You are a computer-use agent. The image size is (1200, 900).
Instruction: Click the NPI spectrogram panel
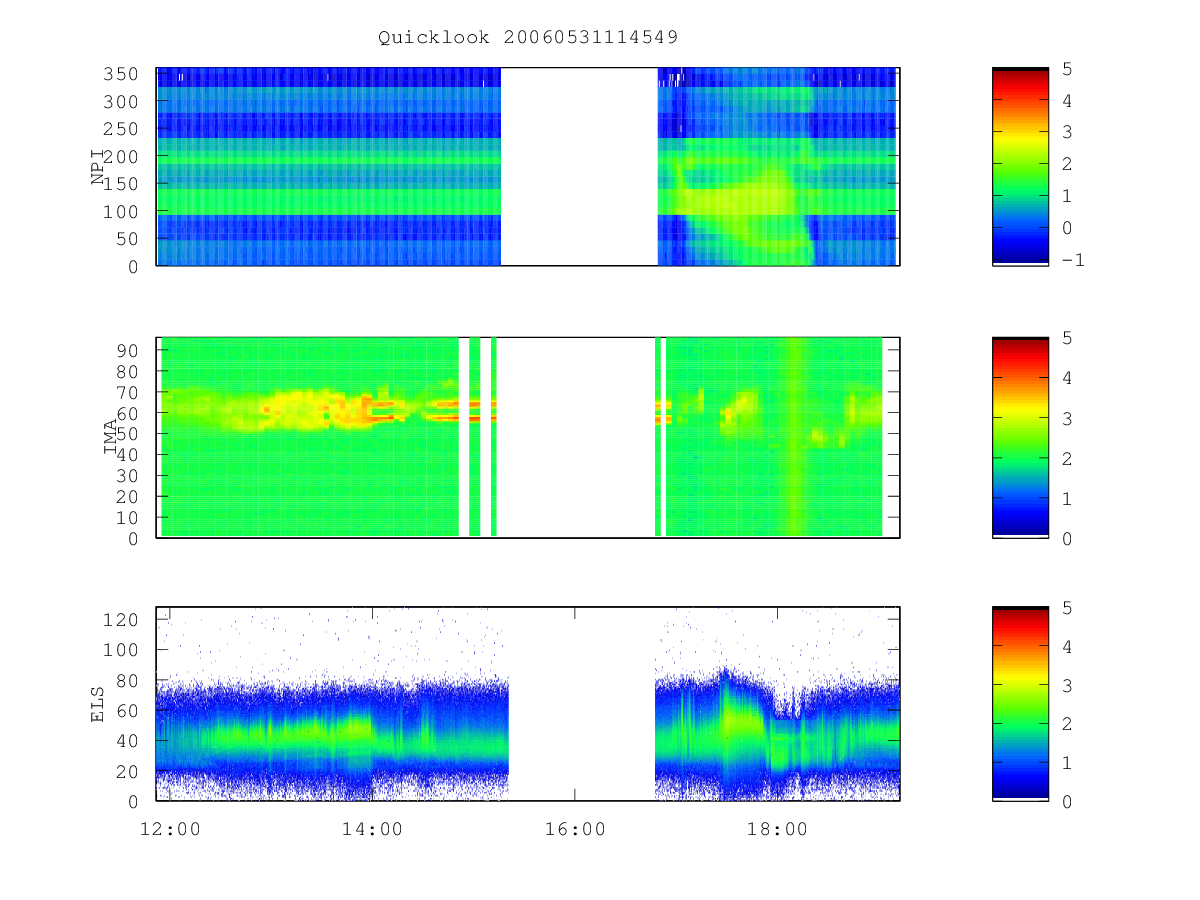pyautogui.click(x=528, y=167)
